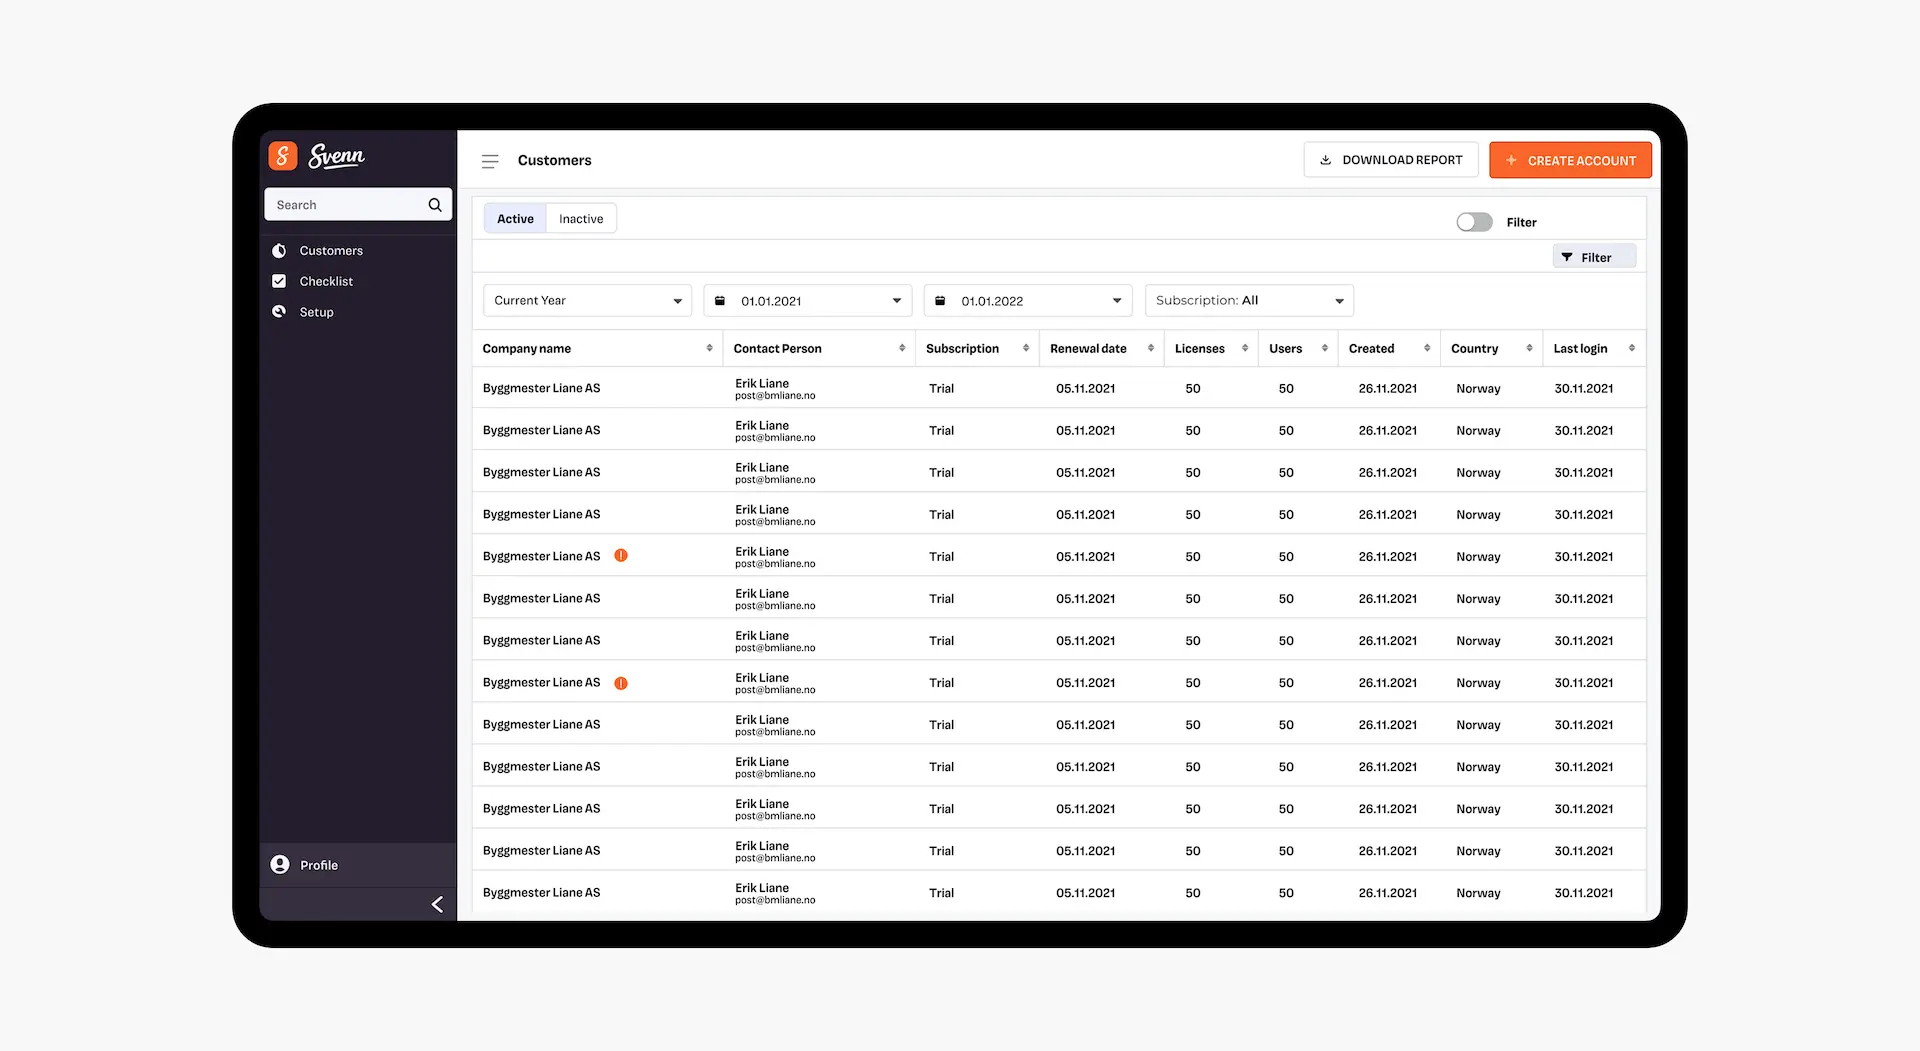
Task: Enable the Filter toggle switch
Action: [1474, 222]
